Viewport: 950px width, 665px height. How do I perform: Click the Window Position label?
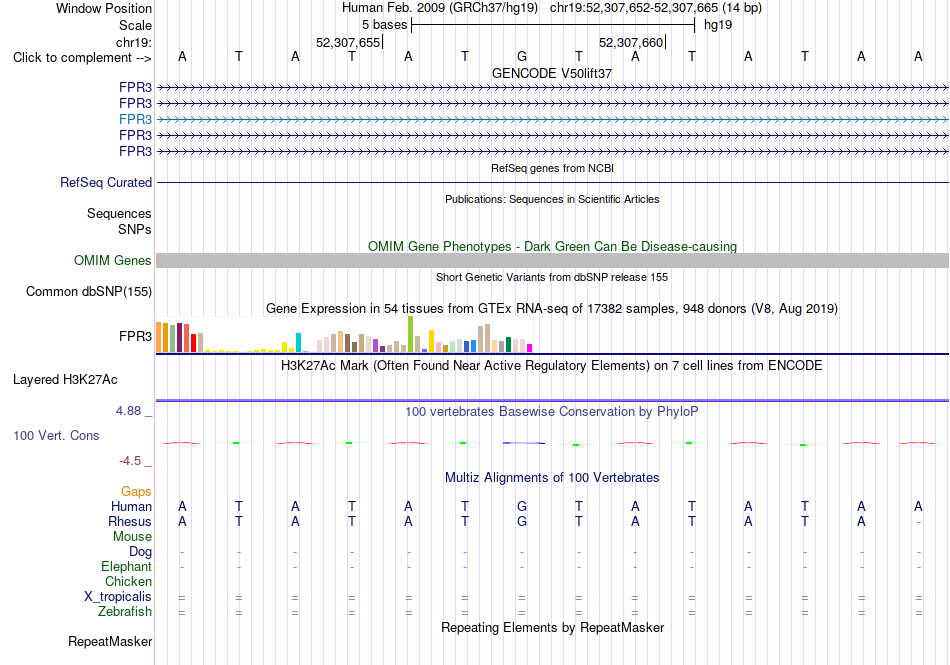tap(104, 8)
